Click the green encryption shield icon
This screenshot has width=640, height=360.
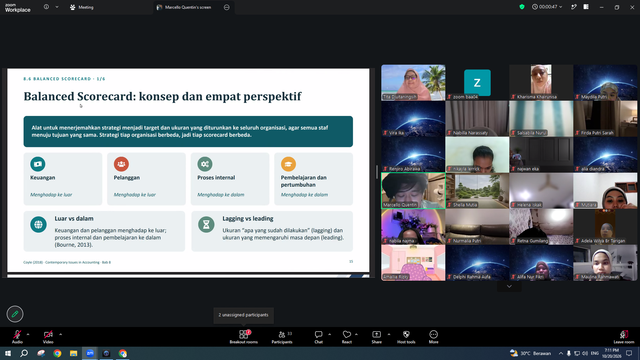point(522,7)
